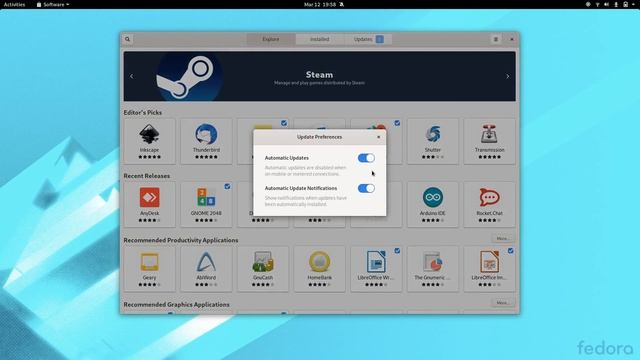Click the network icon in top bar
Image resolution: width=640 pixels, height=360 pixels.
(597, 4)
